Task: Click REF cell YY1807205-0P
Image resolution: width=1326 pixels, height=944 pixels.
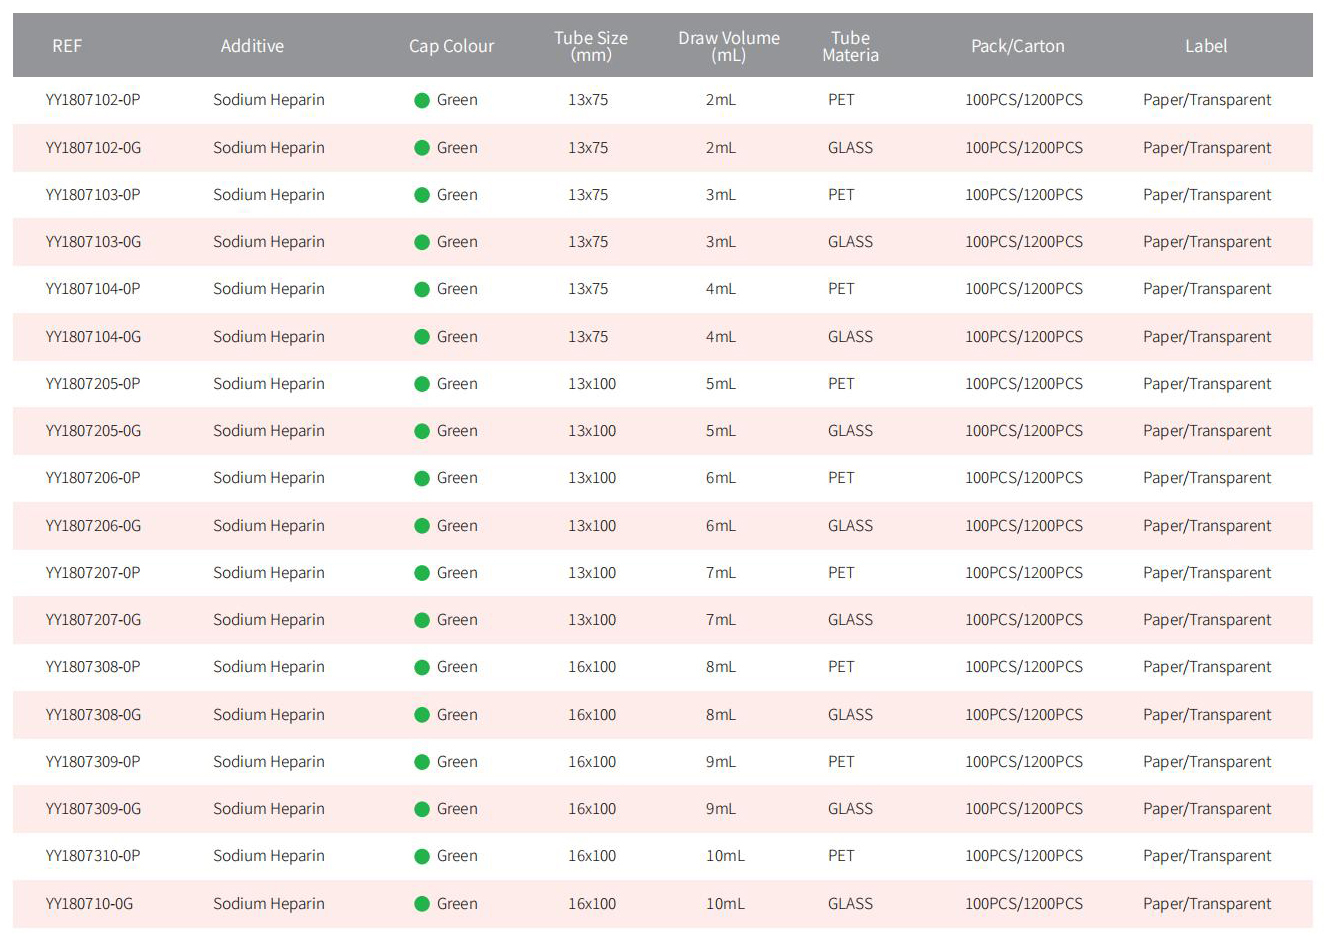Action: click(93, 384)
